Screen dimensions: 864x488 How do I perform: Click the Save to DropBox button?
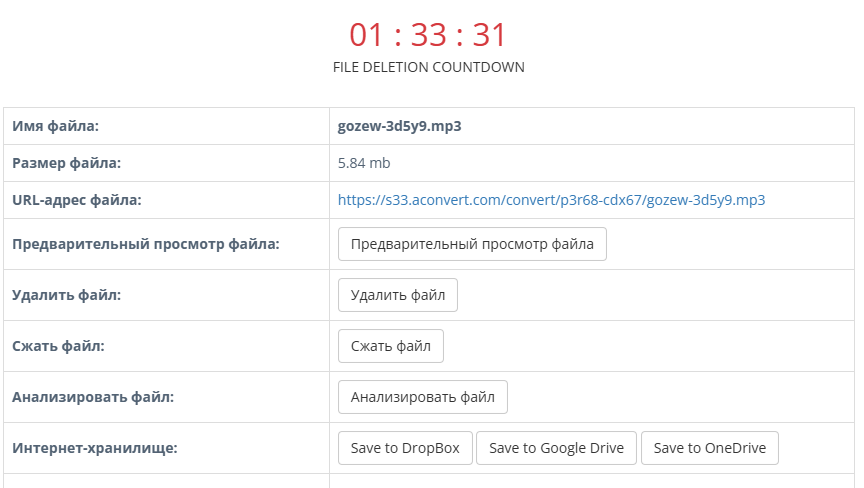click(x=405, y=448)
